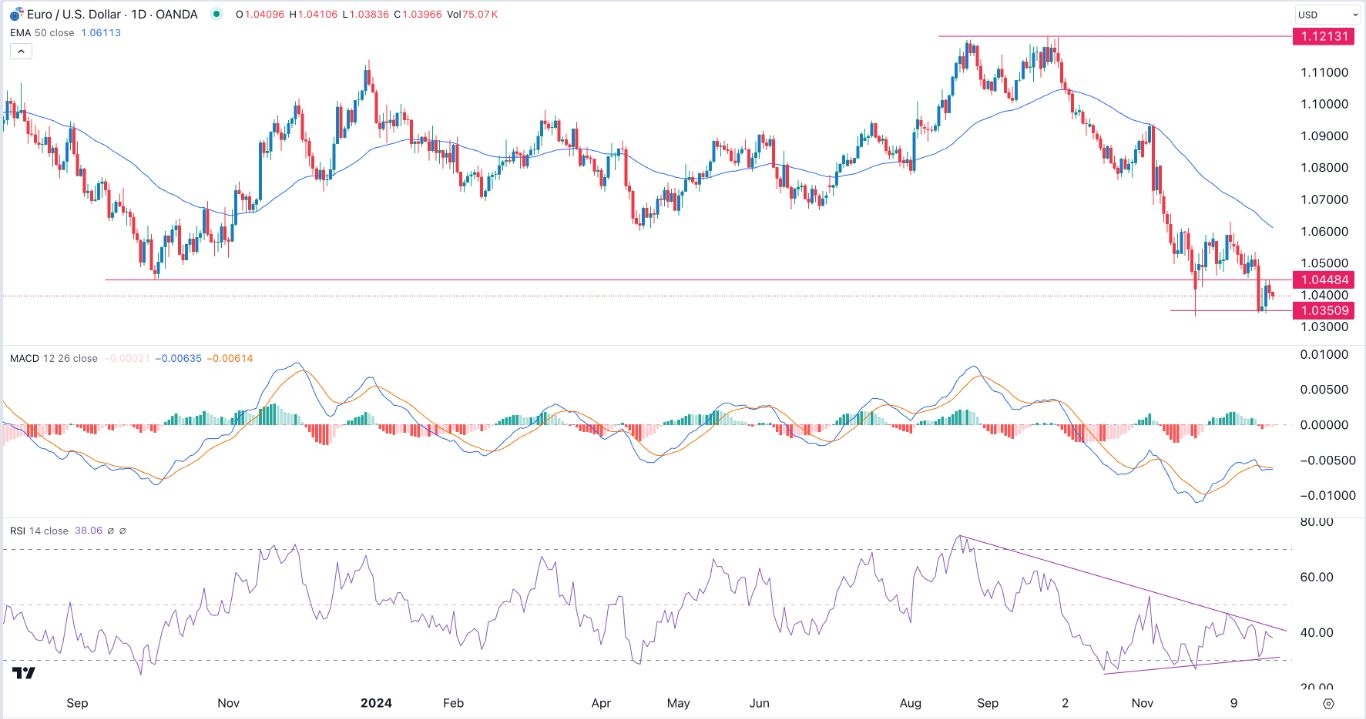
Task: Click the 1.12131 resistance price label
Action: point(1322,36)
